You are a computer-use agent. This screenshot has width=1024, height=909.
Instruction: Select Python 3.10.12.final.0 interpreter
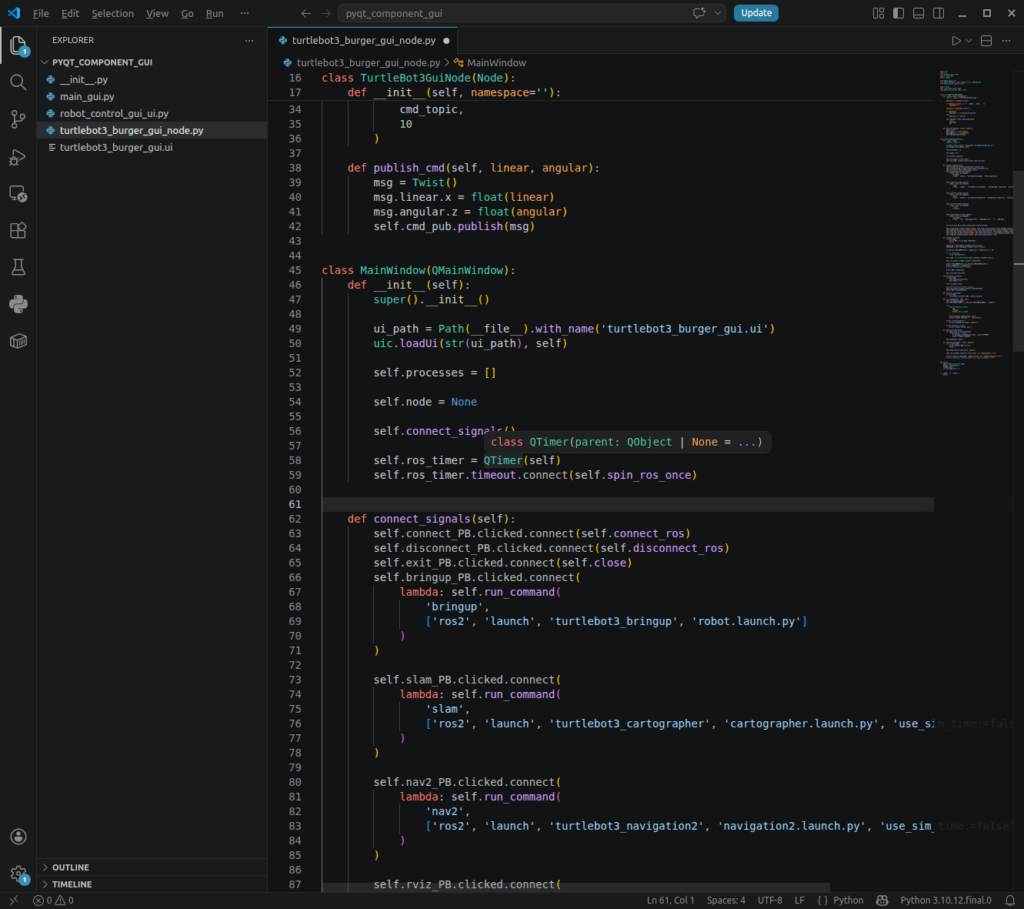[x=946, y=901]
